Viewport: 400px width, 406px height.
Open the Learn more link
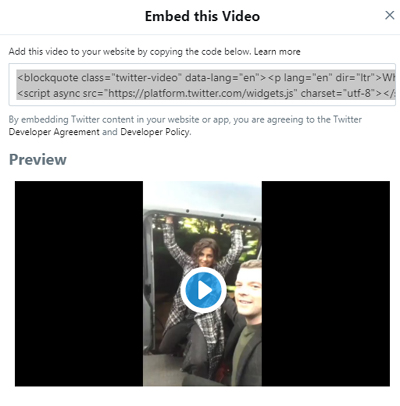pyautogui.click(x=277, y=52)
